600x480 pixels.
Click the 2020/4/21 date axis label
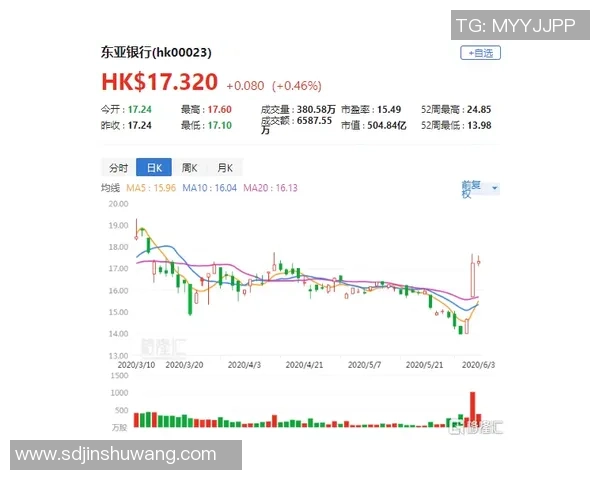(x=304, y=365)
